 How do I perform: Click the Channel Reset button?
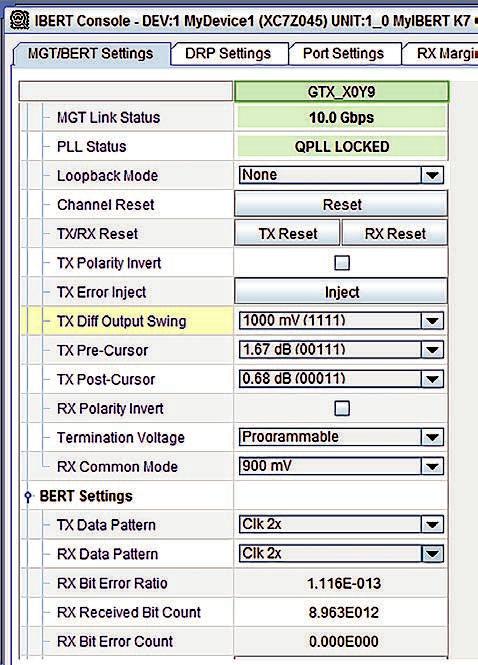(341, 204)
